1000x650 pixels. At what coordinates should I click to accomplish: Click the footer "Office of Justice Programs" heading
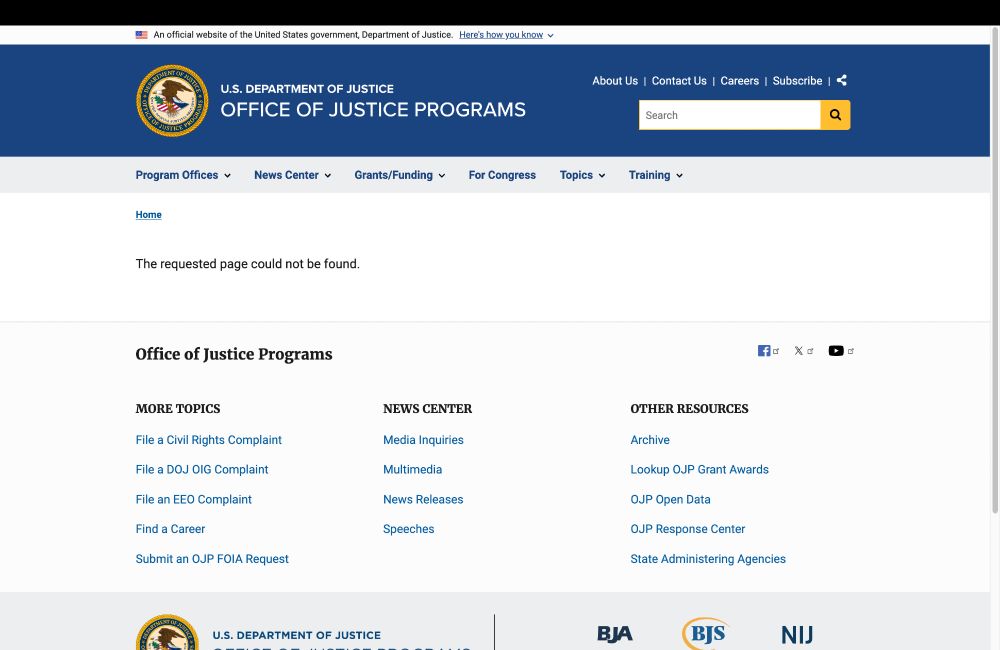pos(233,355)
